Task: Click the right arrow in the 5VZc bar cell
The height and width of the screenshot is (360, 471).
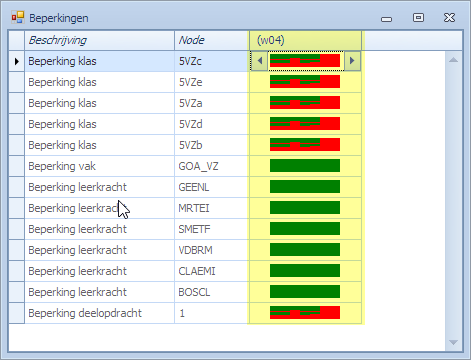Action: 352,61
